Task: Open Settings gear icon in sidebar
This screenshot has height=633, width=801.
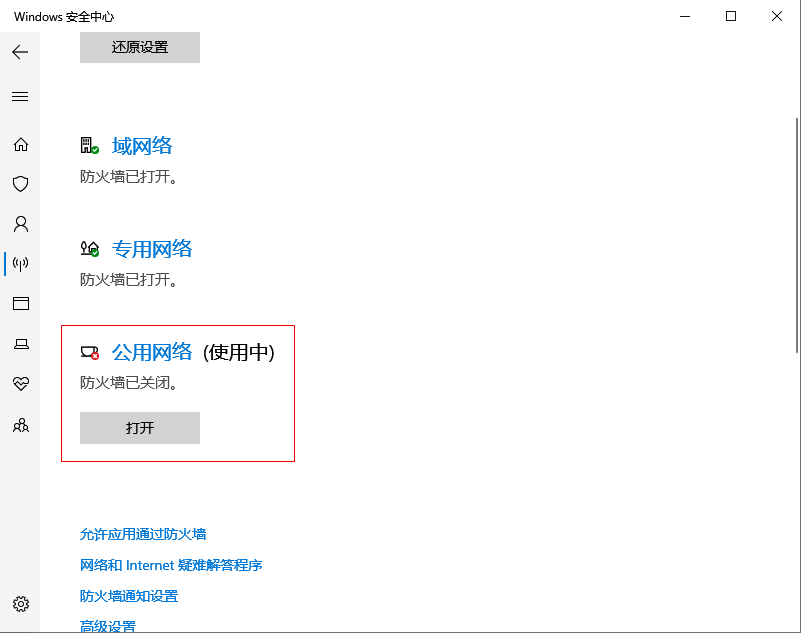Action: [x=21, y=604]
